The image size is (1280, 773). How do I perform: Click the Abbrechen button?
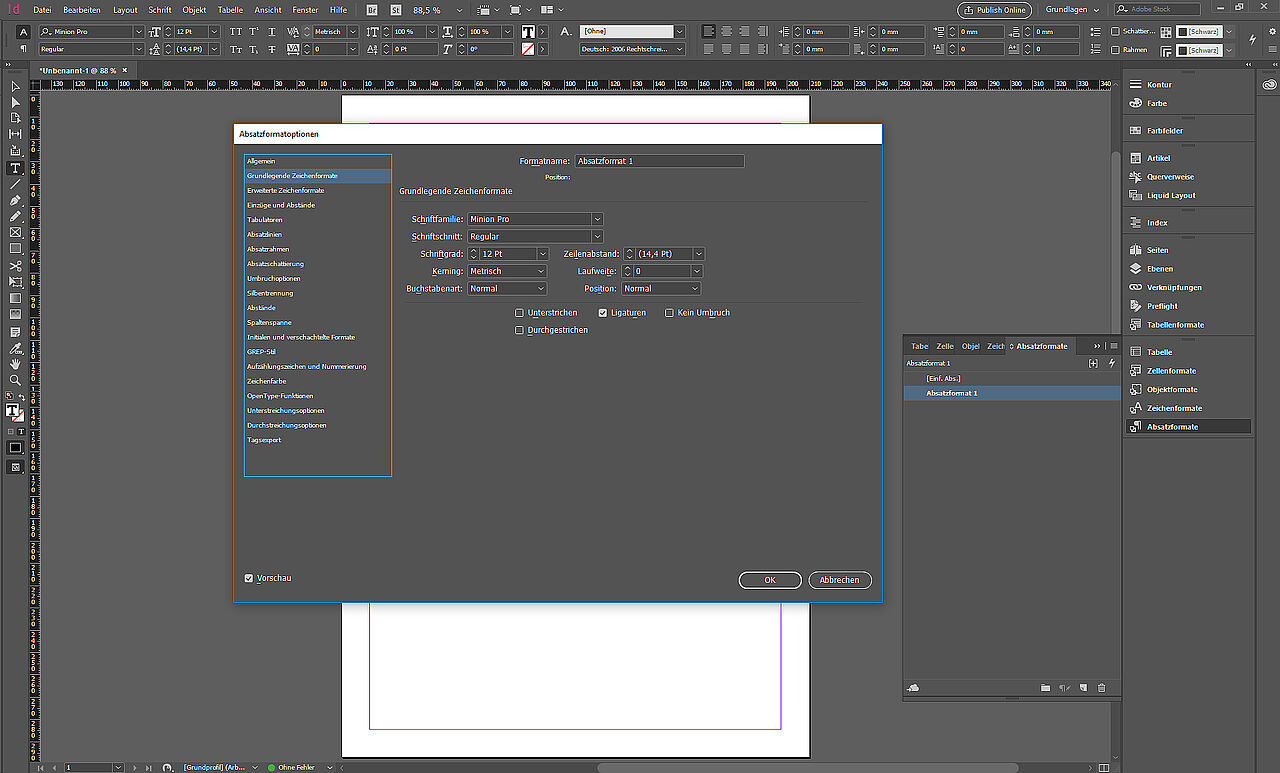(840, 580)
